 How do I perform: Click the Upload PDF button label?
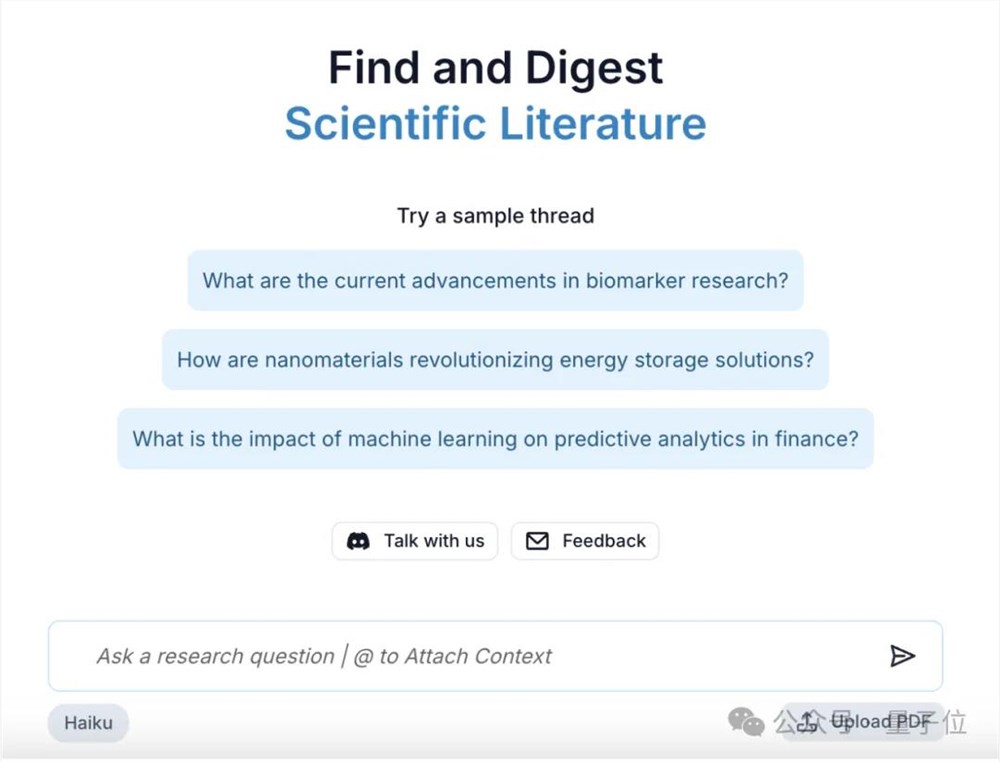coord(880,722)
